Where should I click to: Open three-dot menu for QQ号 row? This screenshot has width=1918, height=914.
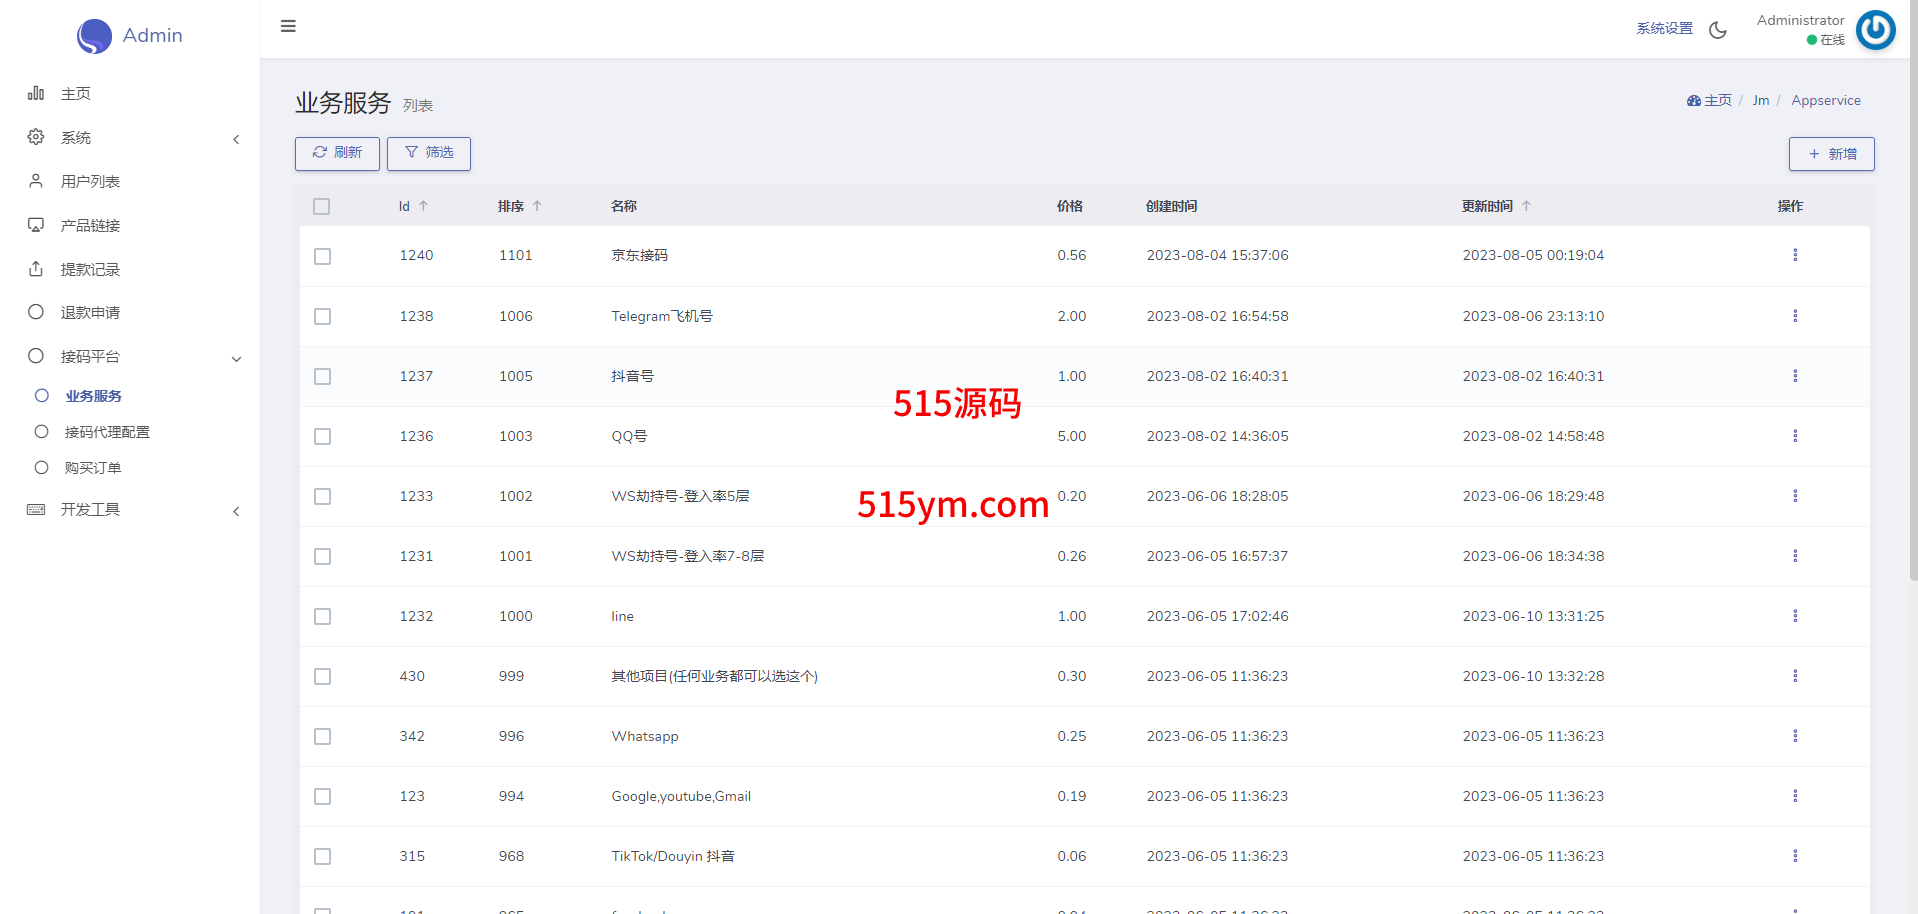click(1794, 436)
